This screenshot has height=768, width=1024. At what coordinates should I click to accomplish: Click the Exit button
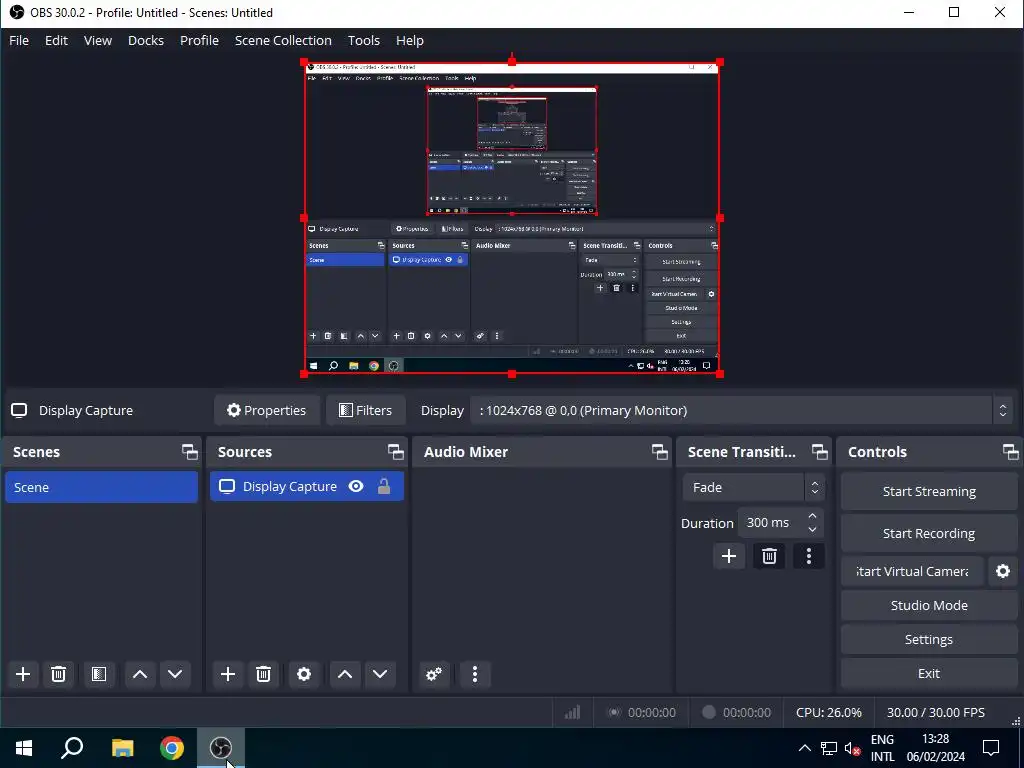click(929, 673)
